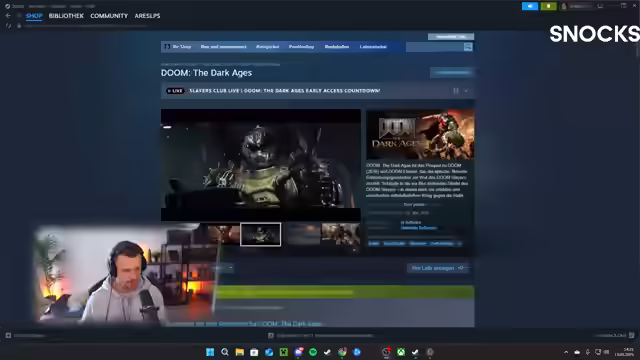Open Spotify from the taskbar
This screenshot has width=640, height=360.
pos(313,352)
